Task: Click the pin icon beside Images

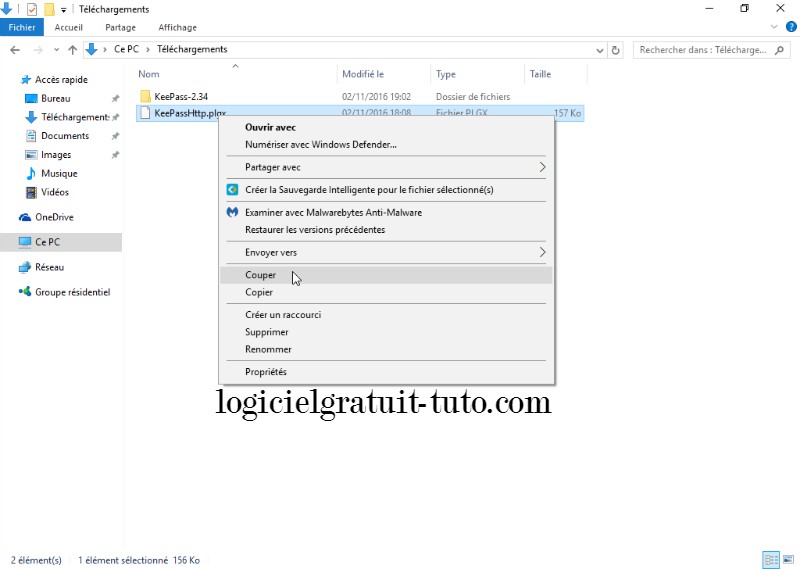Action: tap(115, 155)
